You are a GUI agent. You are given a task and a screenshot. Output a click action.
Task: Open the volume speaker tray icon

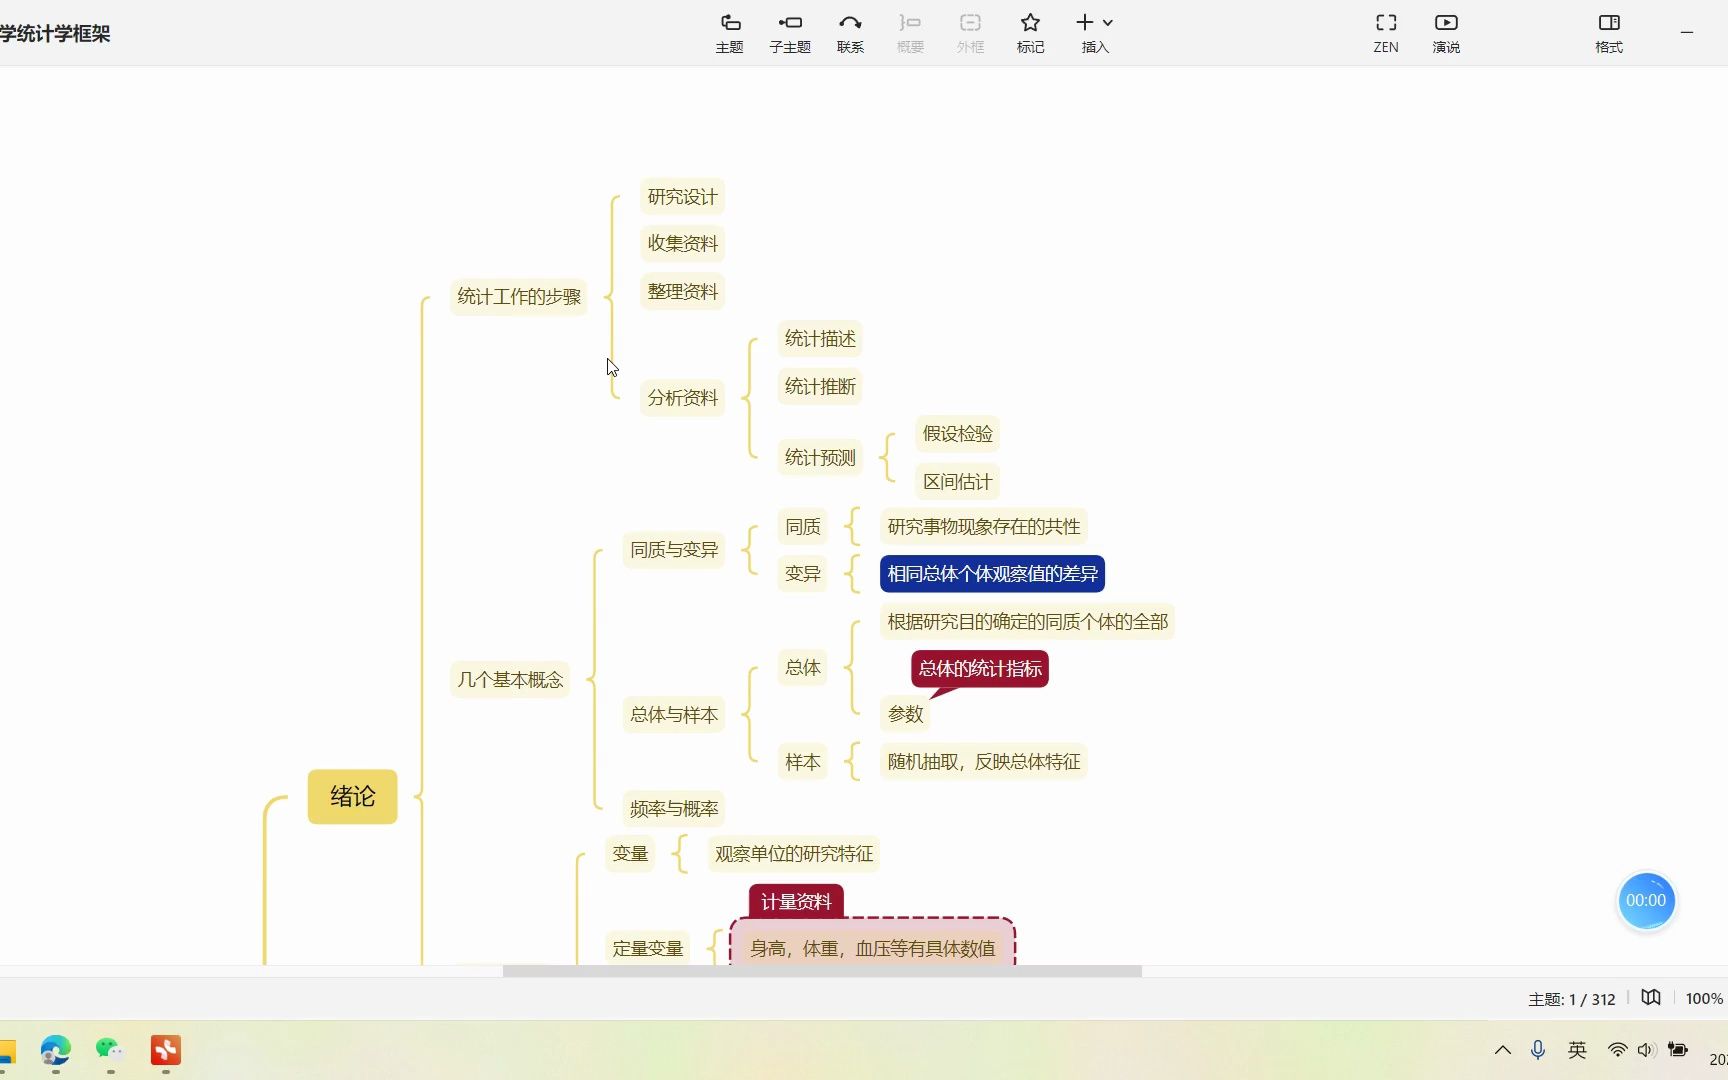(x=1646, y=1050)
